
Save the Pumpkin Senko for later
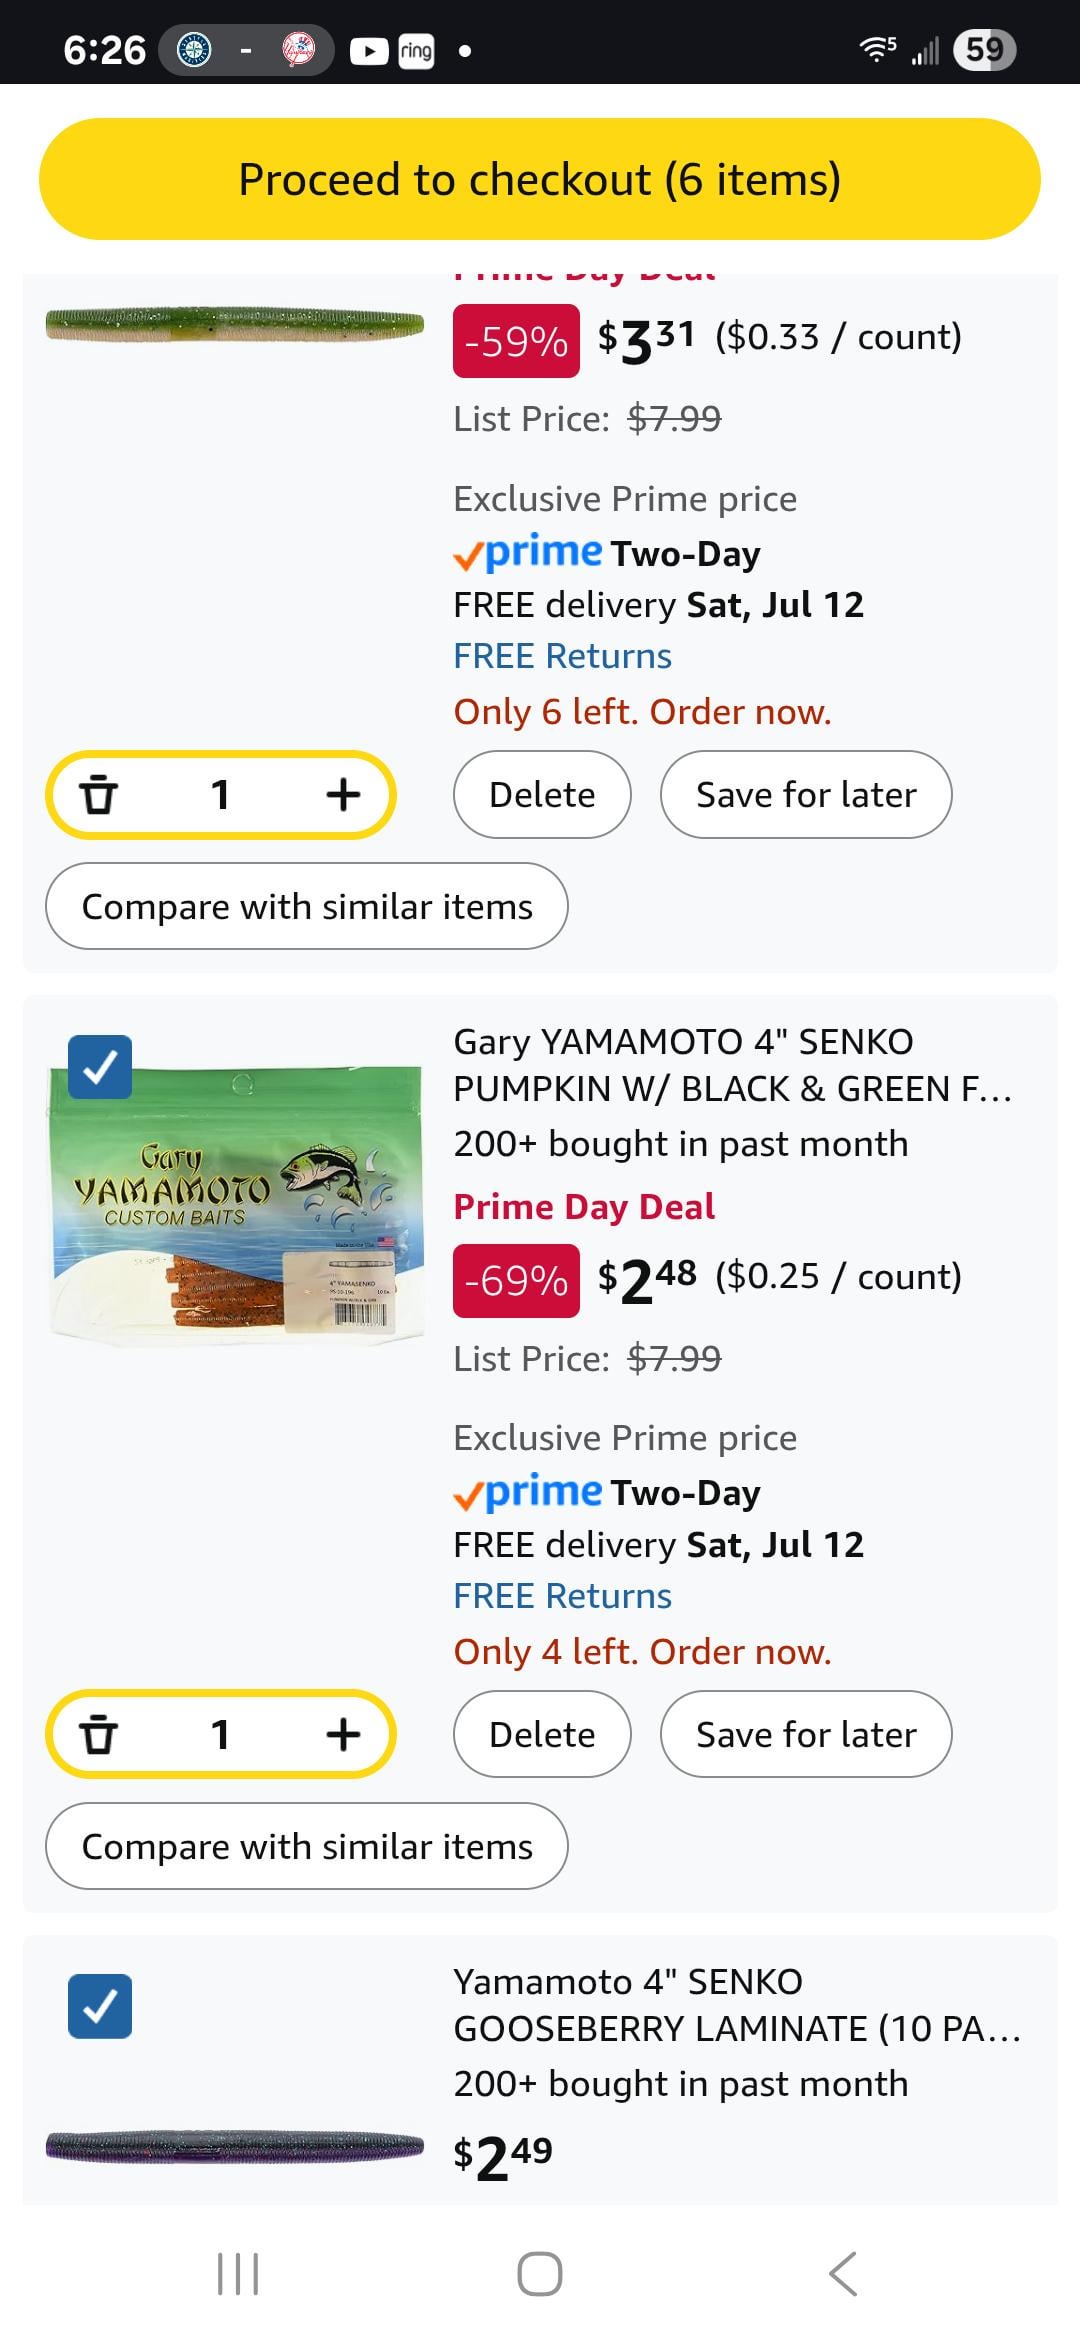[x=806, y=1734]
